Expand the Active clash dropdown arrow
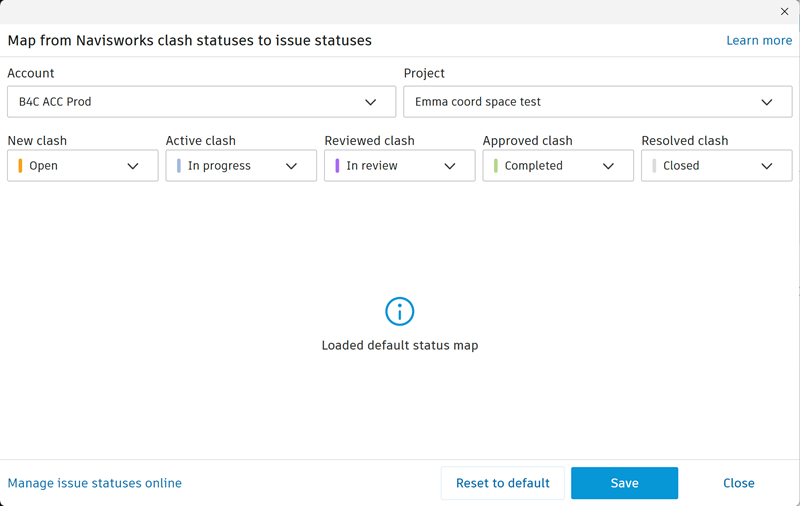Image resolution: width=800 pixels, height=506 pixels. point(292,166)
